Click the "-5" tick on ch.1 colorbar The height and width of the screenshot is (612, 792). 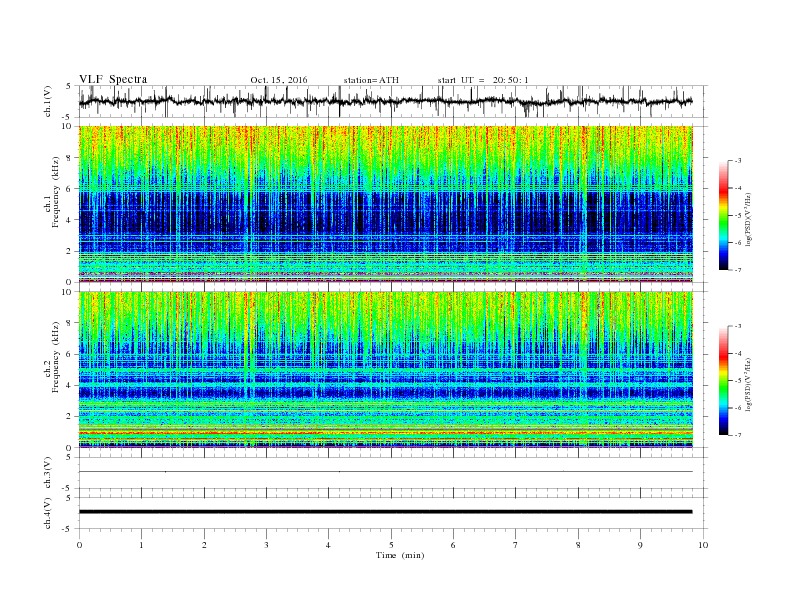coord(738,216)
